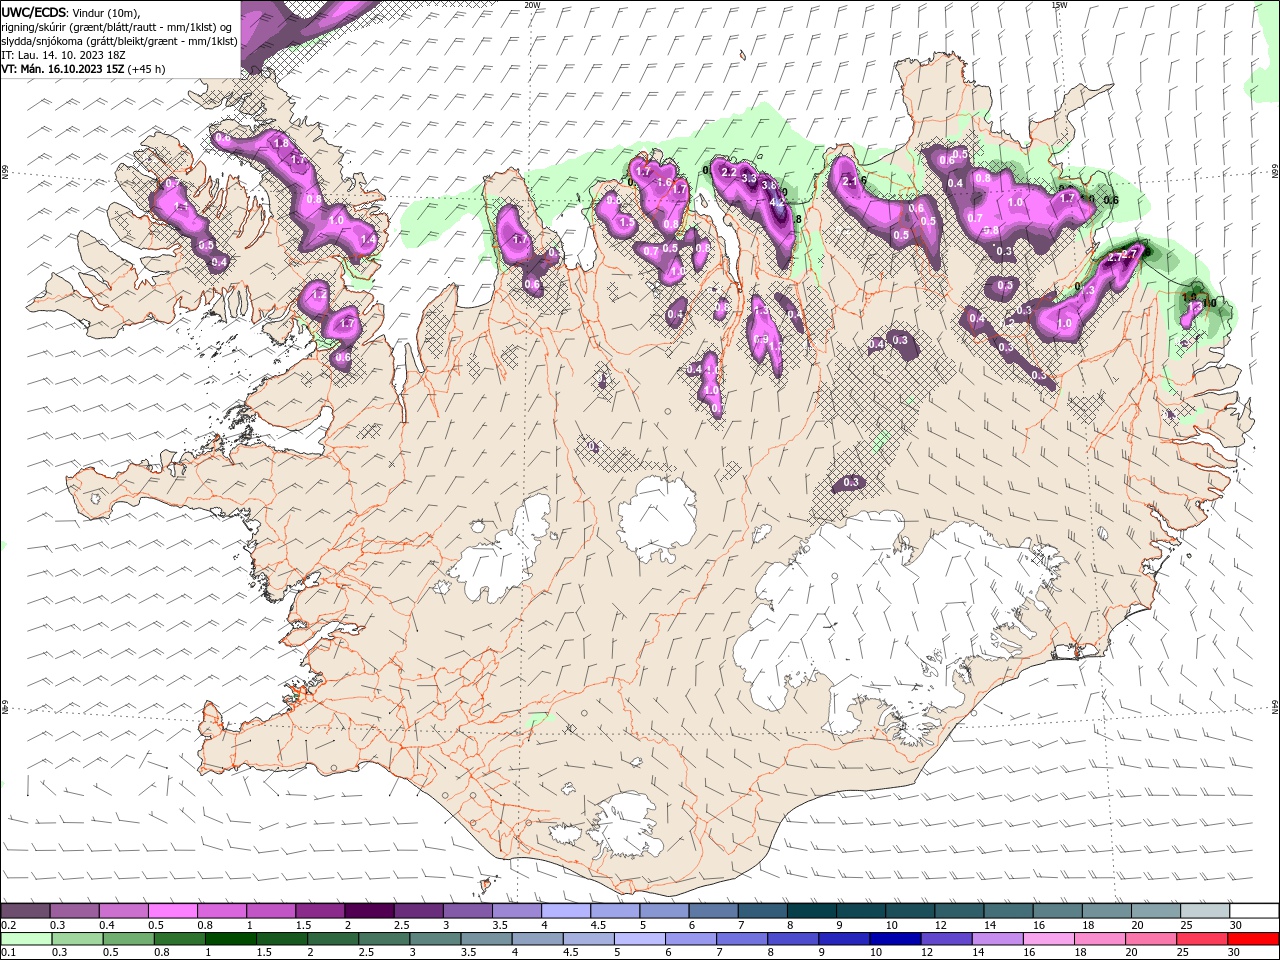
Task: Click the 'rigning/skúrir' legend description line
Action: pos(116,26)
